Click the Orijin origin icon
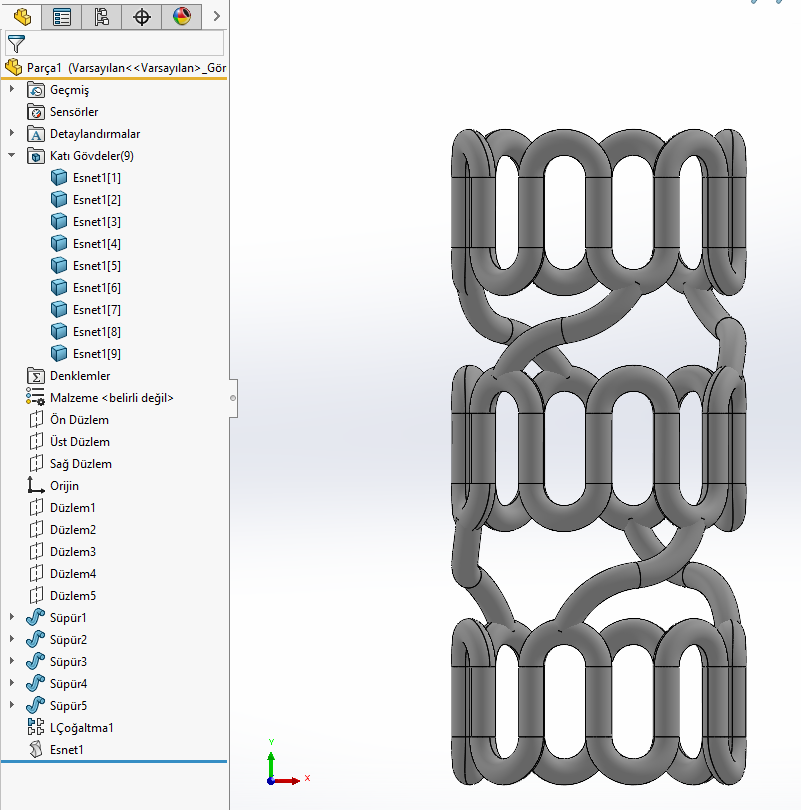801x810 pixels. (x=36, y=486)
